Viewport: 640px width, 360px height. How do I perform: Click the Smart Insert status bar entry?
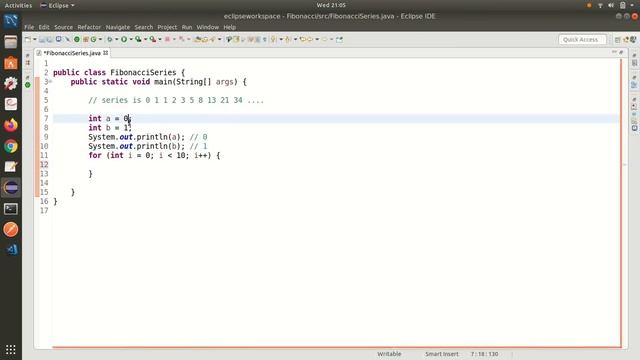(442, 354)
